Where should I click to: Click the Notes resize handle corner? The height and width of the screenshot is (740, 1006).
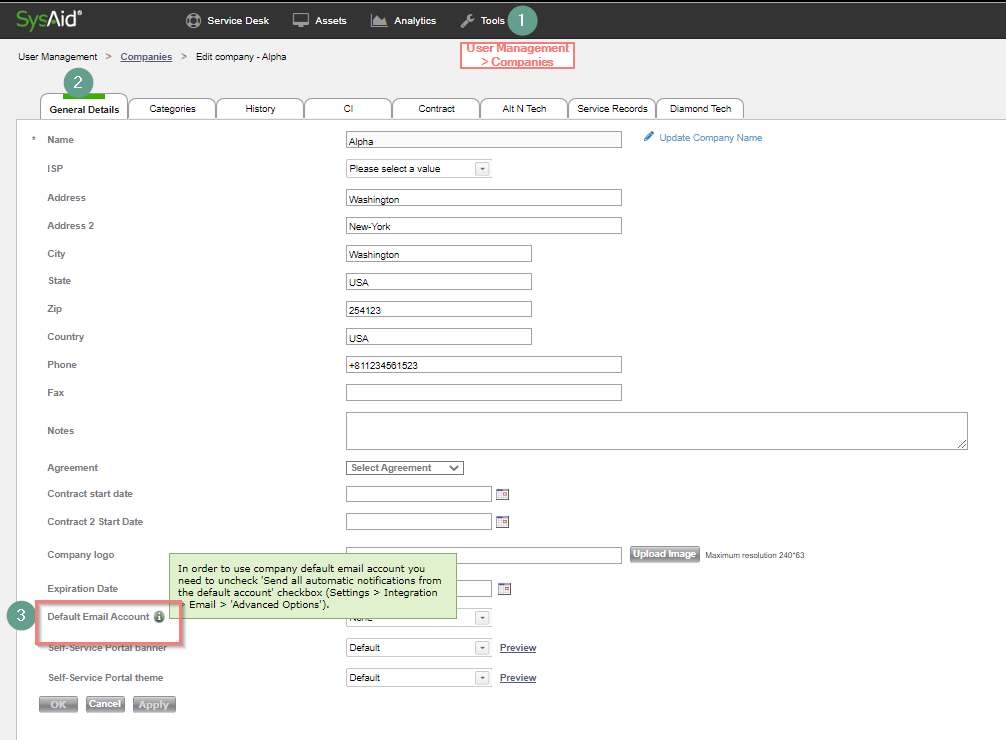(x=962, y=444)
